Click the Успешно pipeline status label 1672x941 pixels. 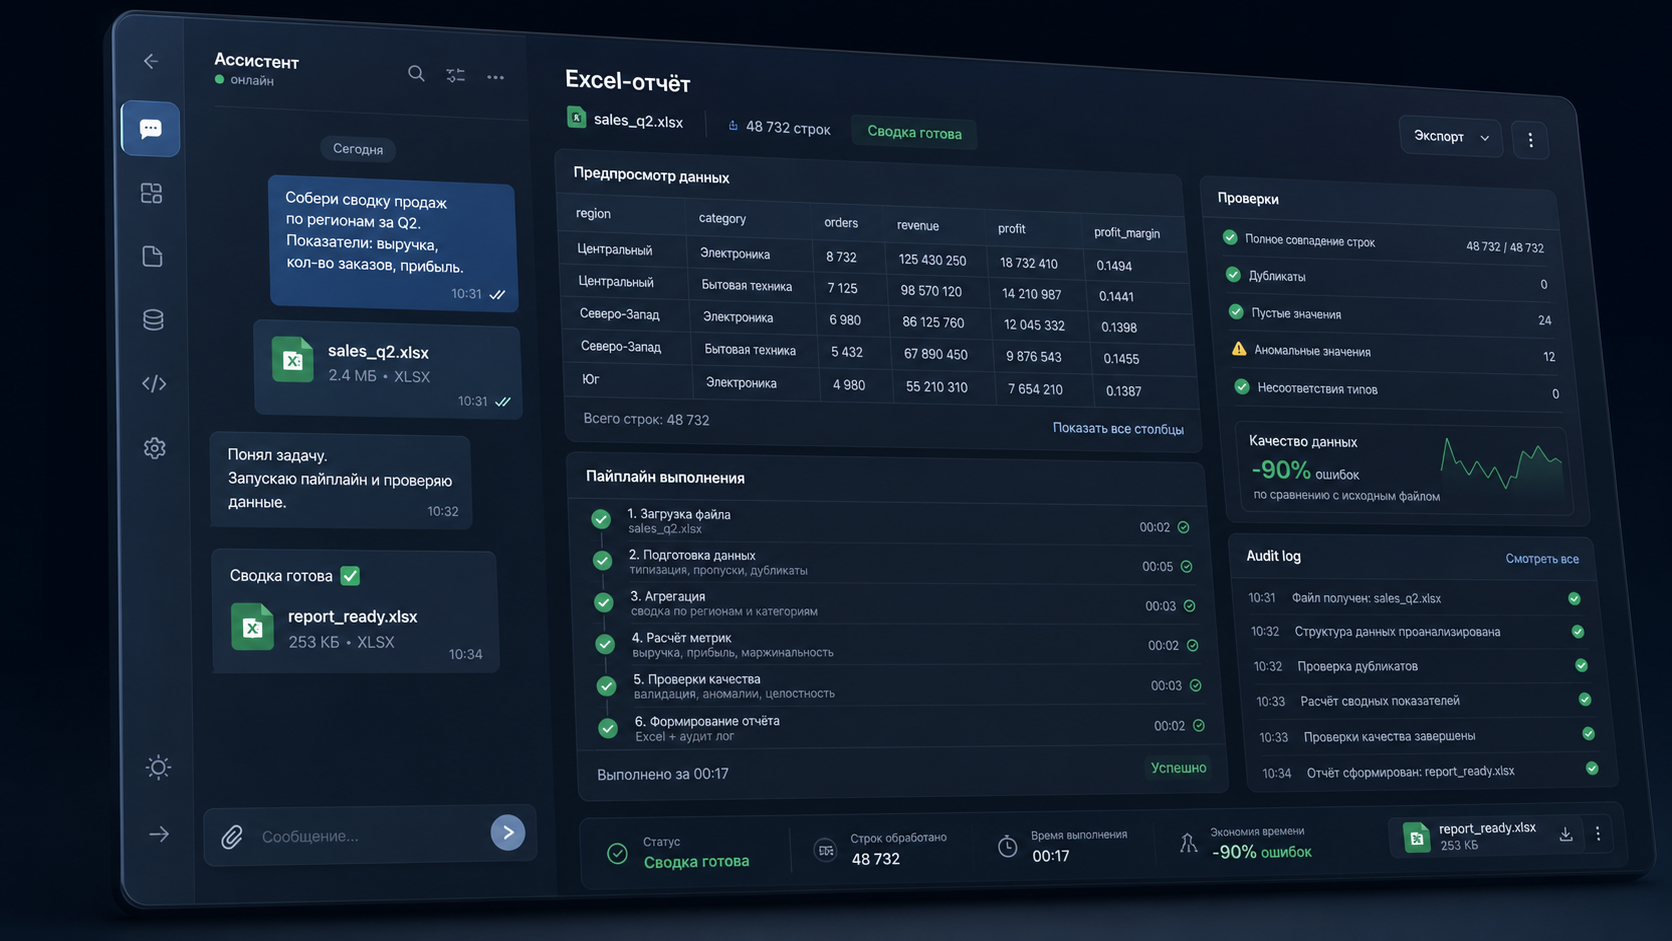(x=1178, y=768)
